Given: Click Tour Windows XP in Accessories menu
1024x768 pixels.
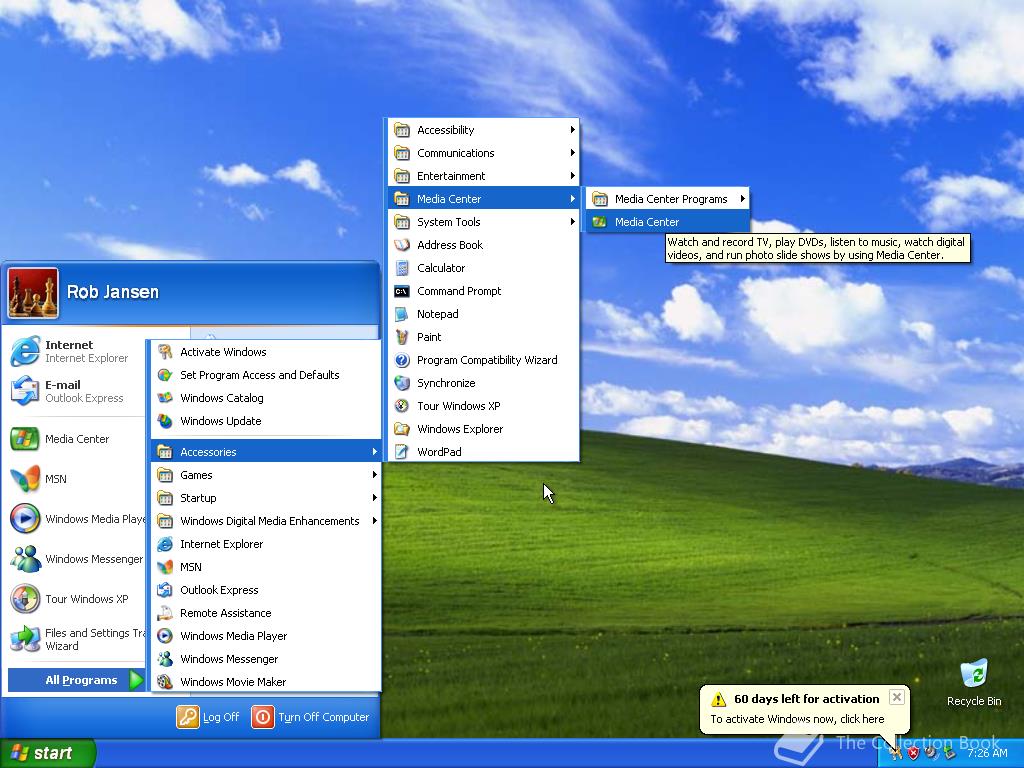Looking at the screenshot, I should (x=483, y=406).
